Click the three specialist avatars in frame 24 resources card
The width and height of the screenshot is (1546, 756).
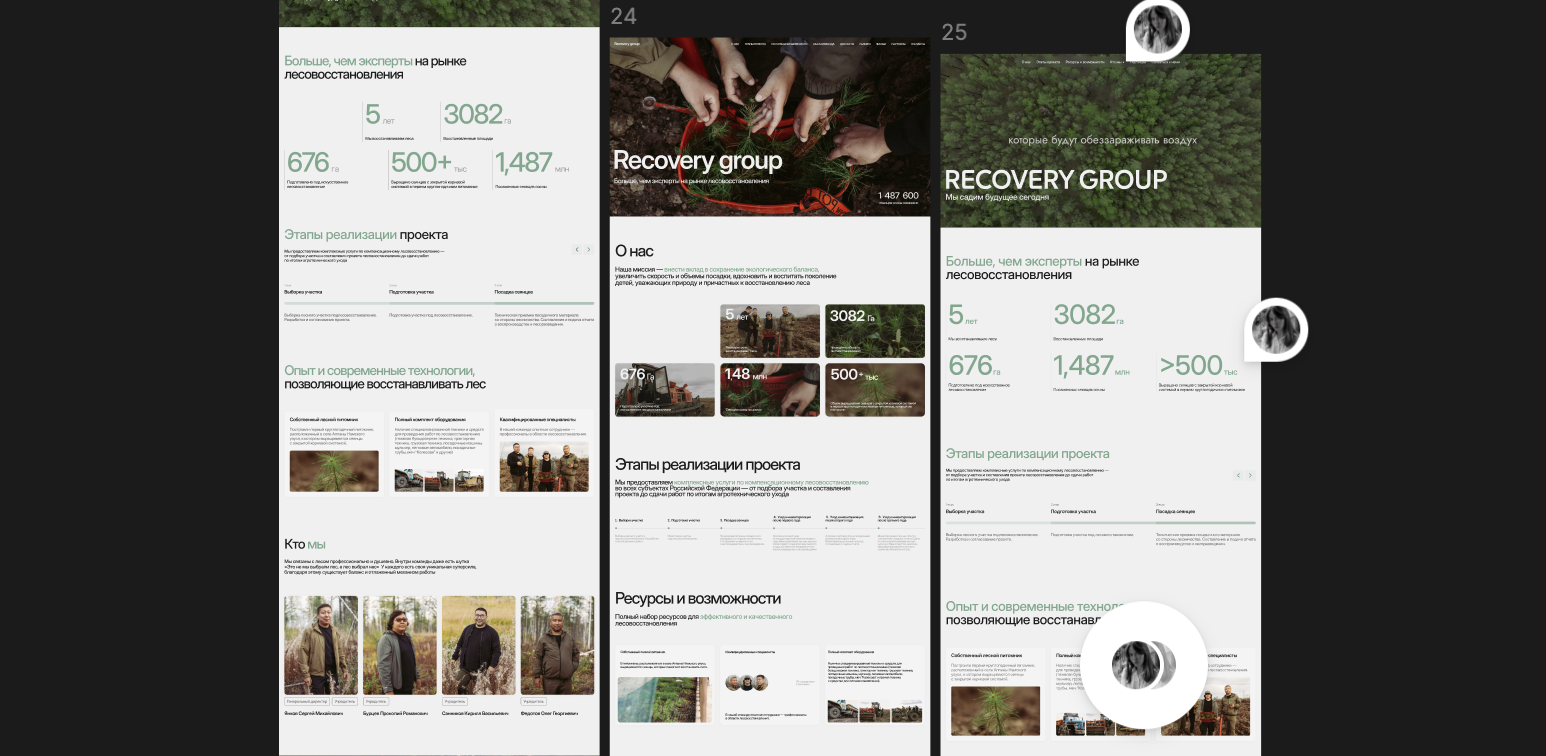[x=747, y=683]
